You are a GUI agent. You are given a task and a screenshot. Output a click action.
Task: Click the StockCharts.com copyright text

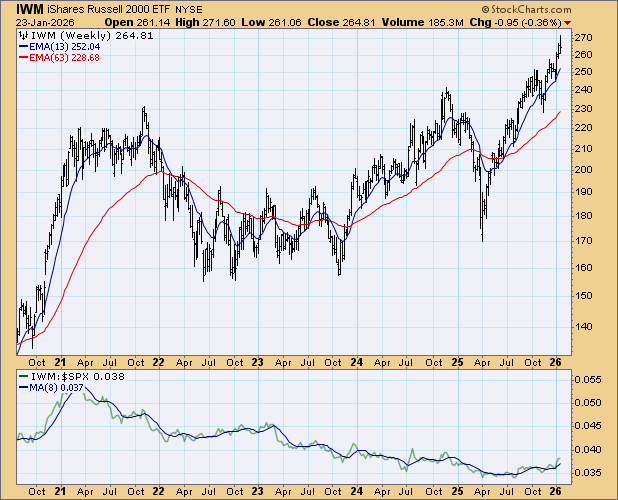526,9
